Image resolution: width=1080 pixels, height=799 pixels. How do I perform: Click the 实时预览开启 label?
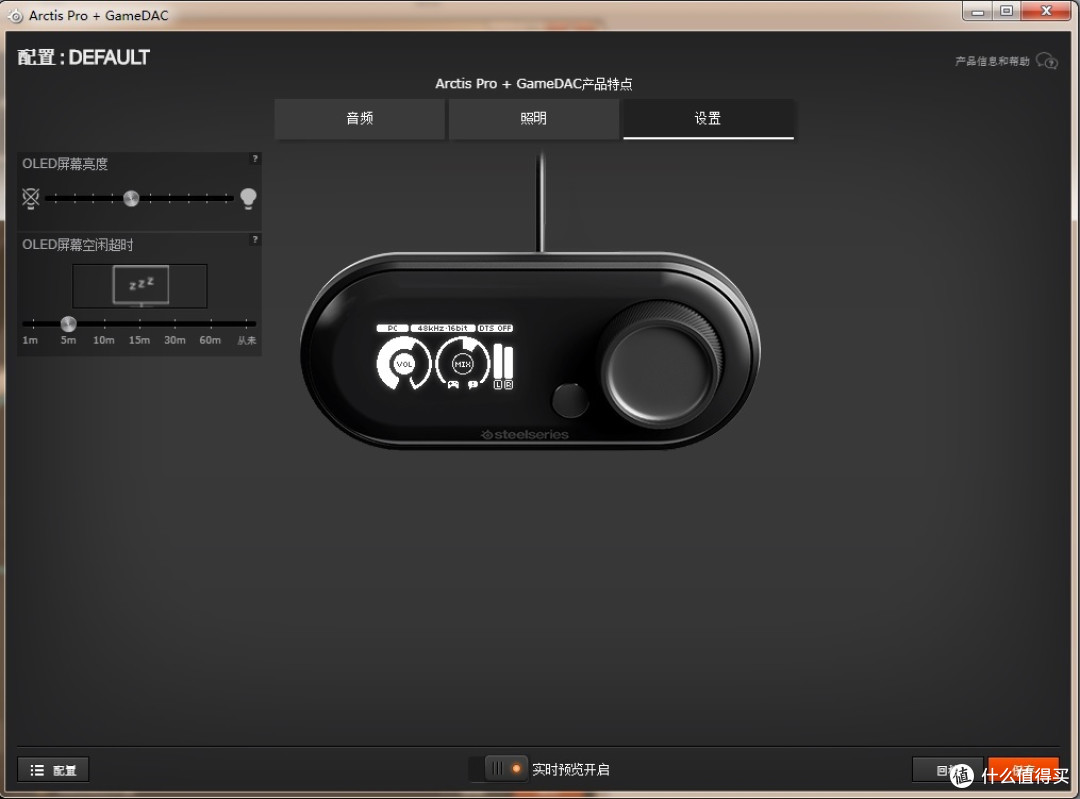570,769
